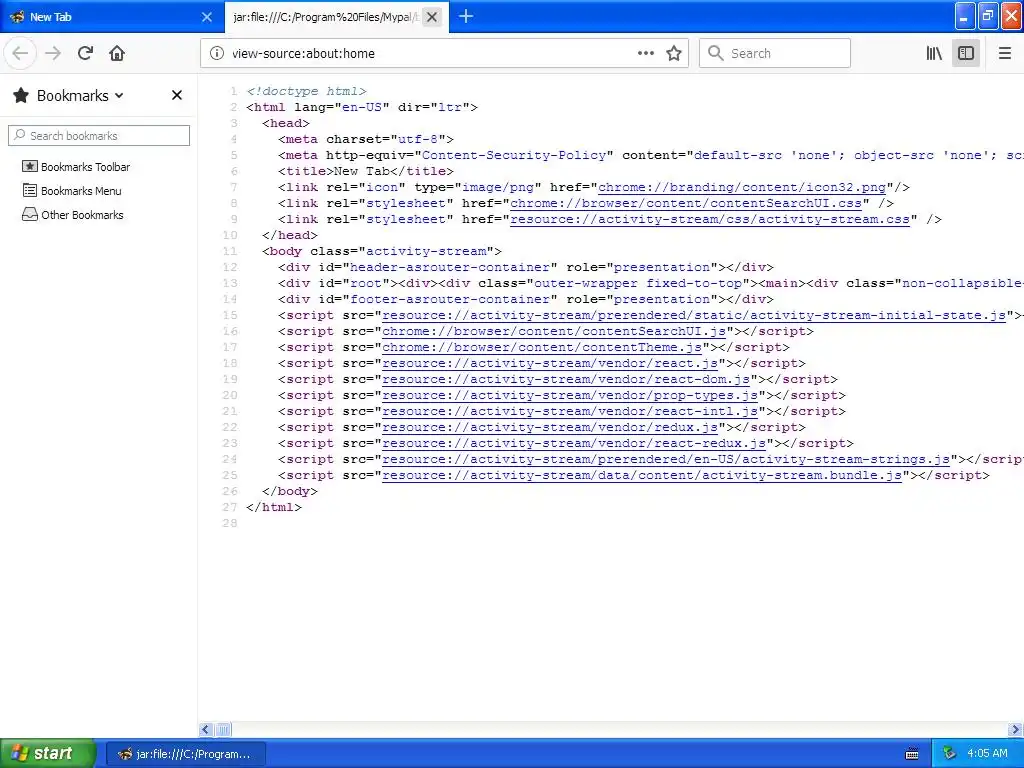The image size is (1024, 768).
Task: Click the system tray notification icon
Action: pos(948,754)
